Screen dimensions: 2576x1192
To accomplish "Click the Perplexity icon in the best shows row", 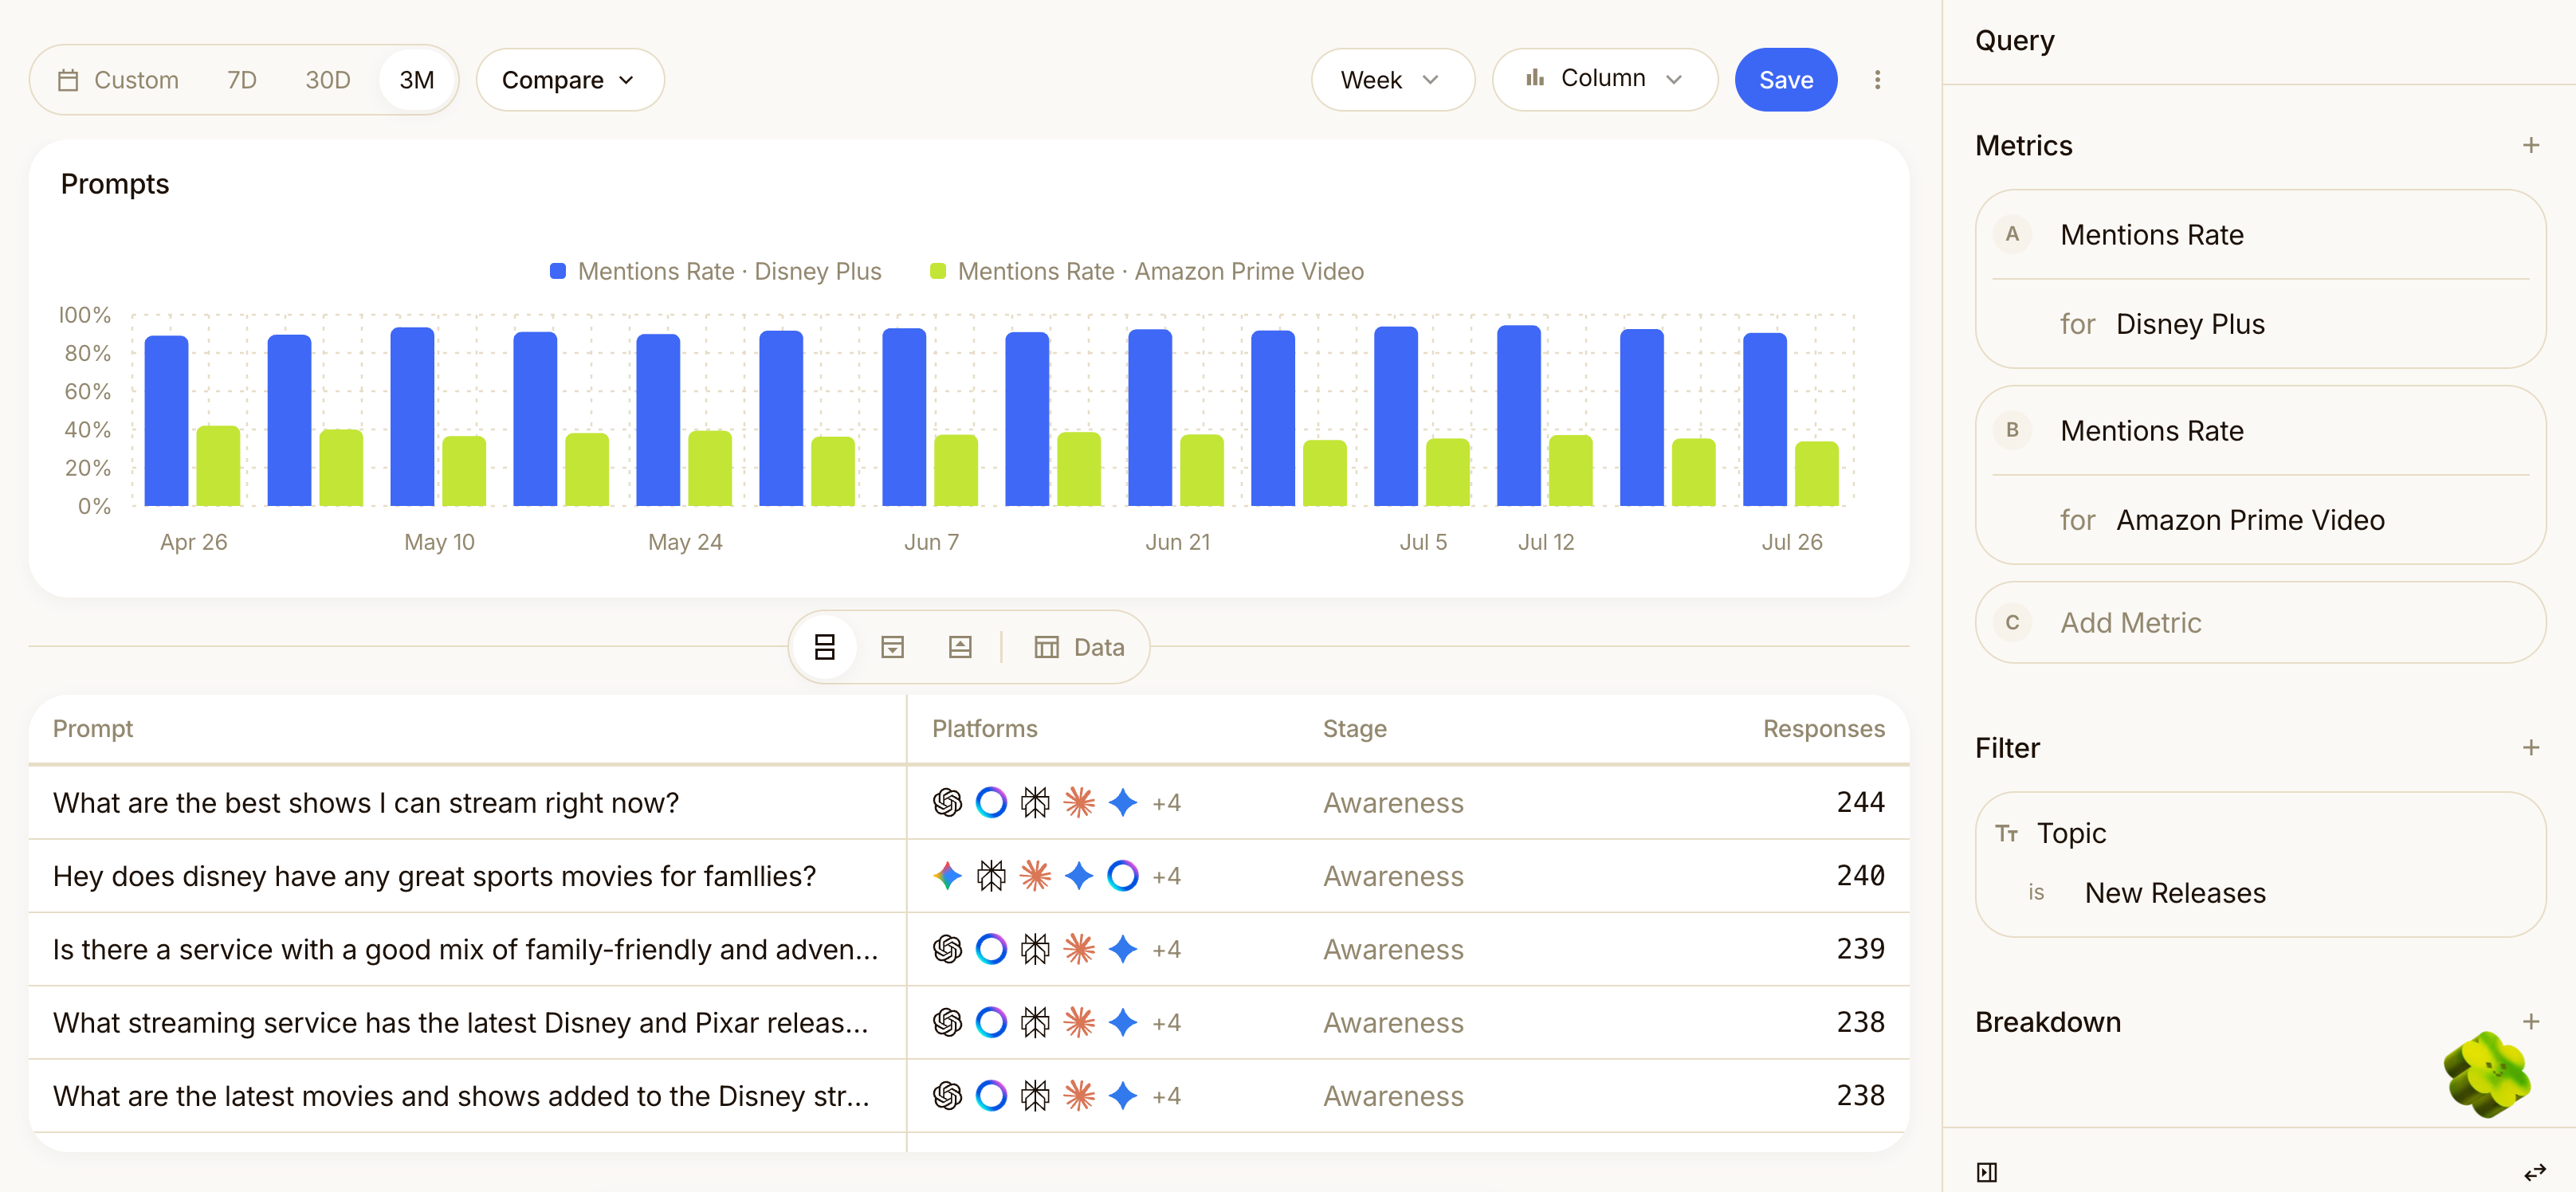I will point(1035,803).
